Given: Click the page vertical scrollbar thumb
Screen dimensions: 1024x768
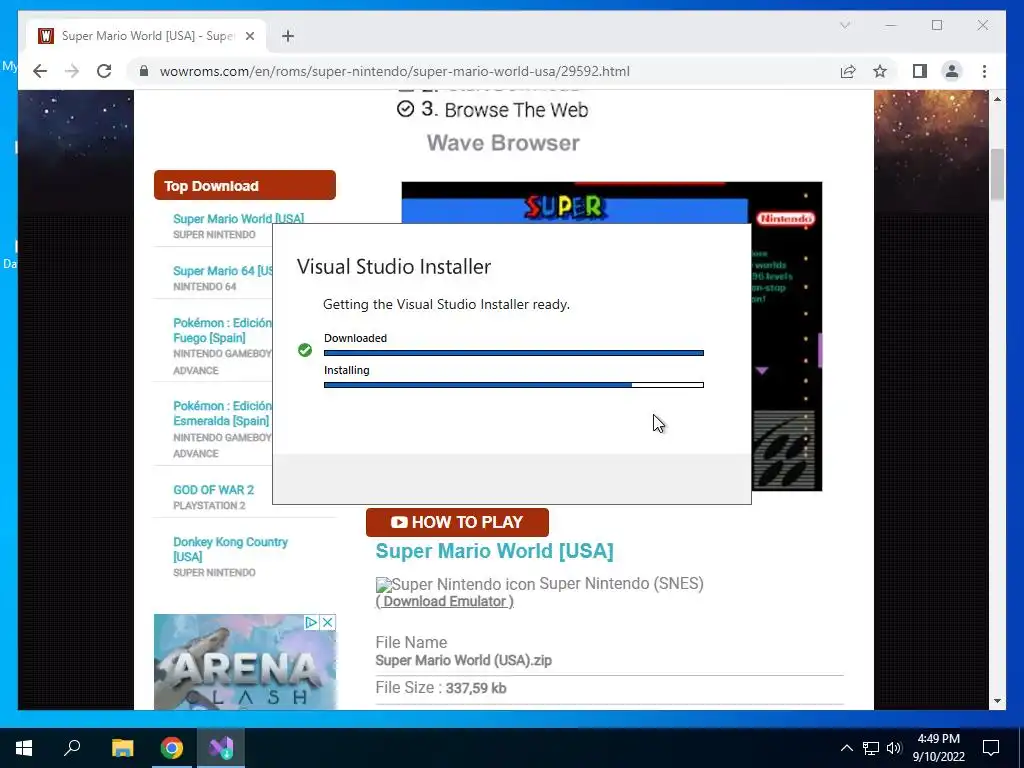Looking at the screenshot, I should pos(997,174).
